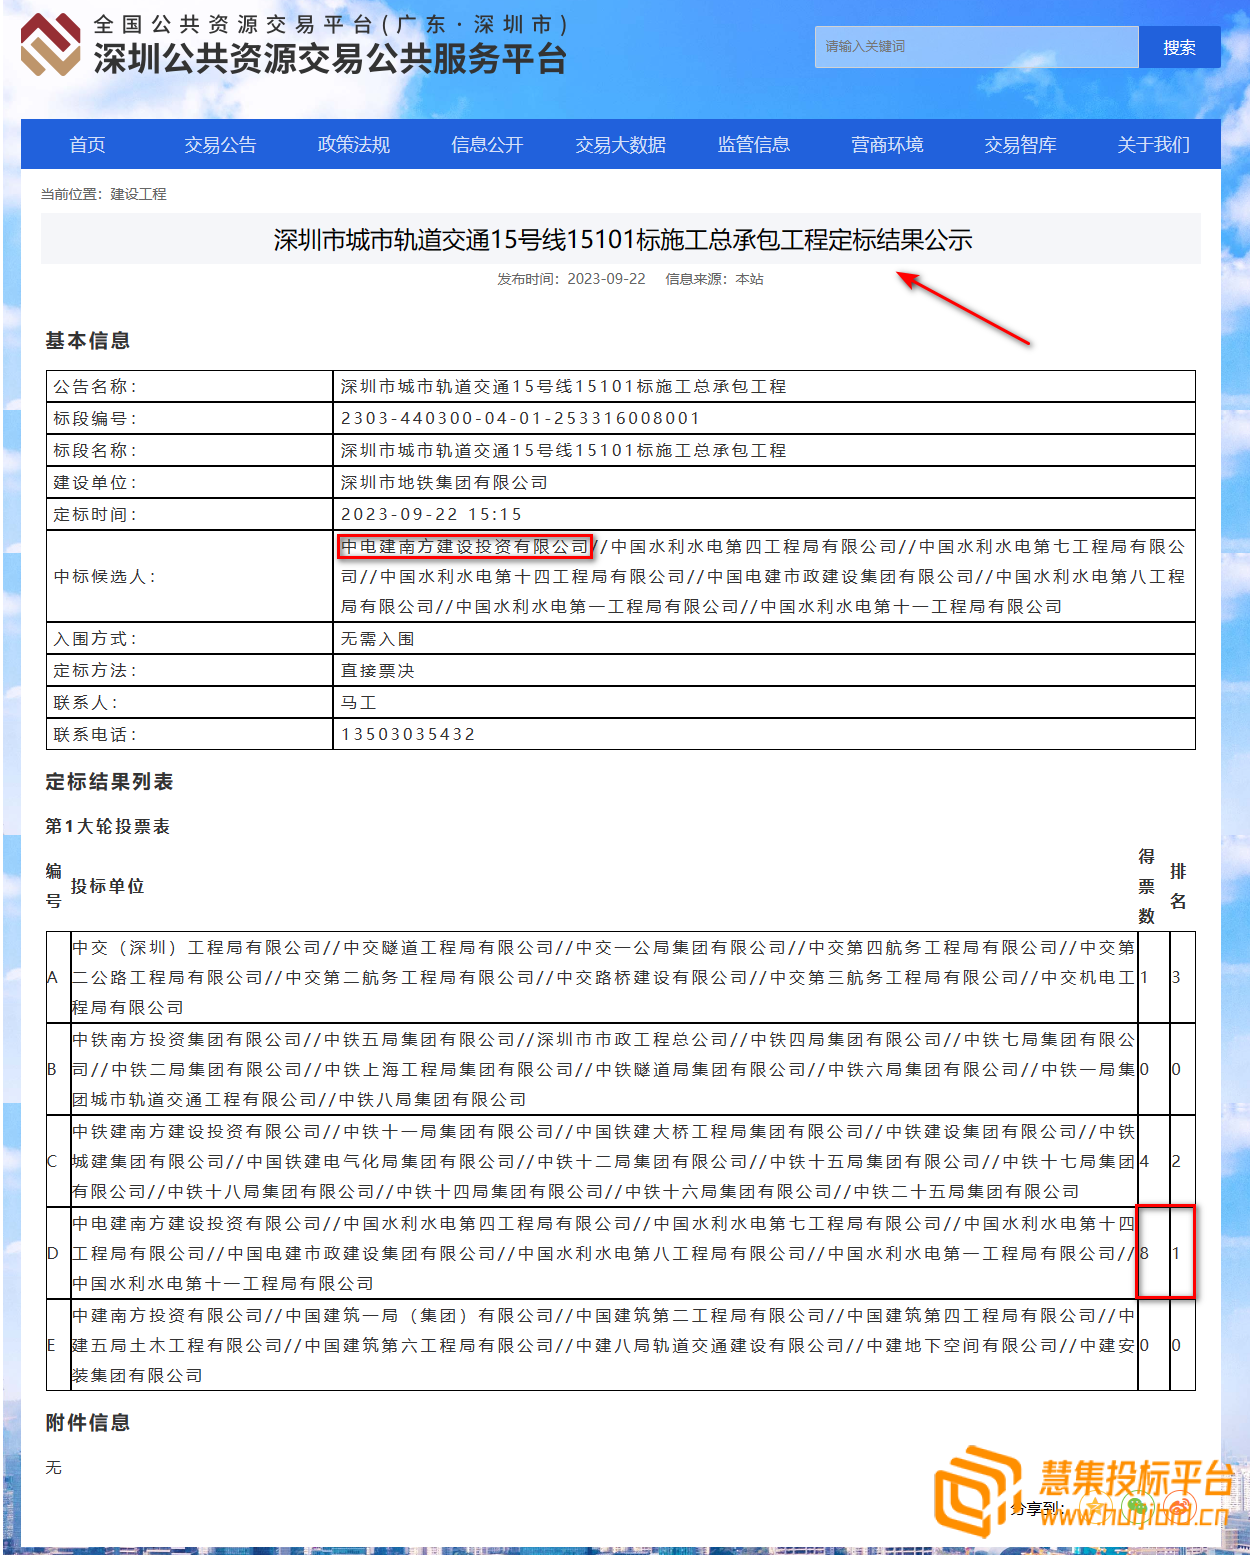Select 信息公开 in the nav bar

coord(487,144)
